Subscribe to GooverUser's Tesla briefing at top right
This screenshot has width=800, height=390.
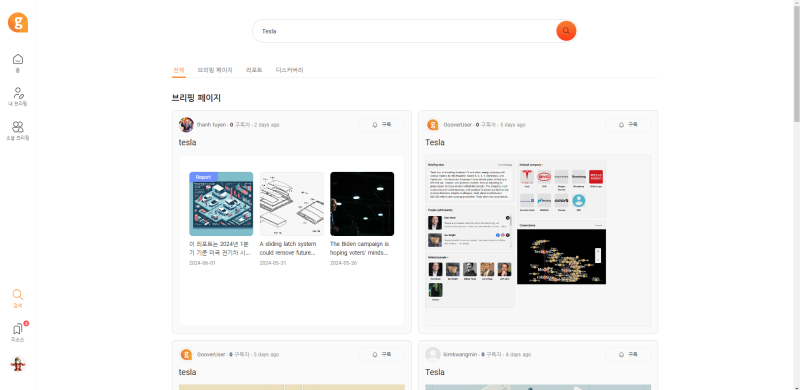628,125
